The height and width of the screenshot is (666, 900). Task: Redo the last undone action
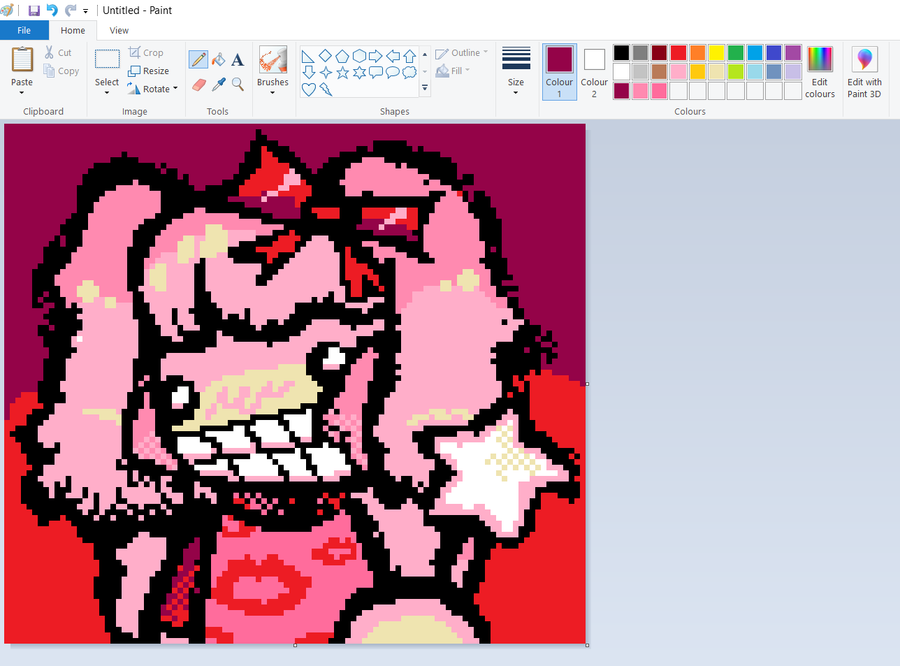(70, 10)
